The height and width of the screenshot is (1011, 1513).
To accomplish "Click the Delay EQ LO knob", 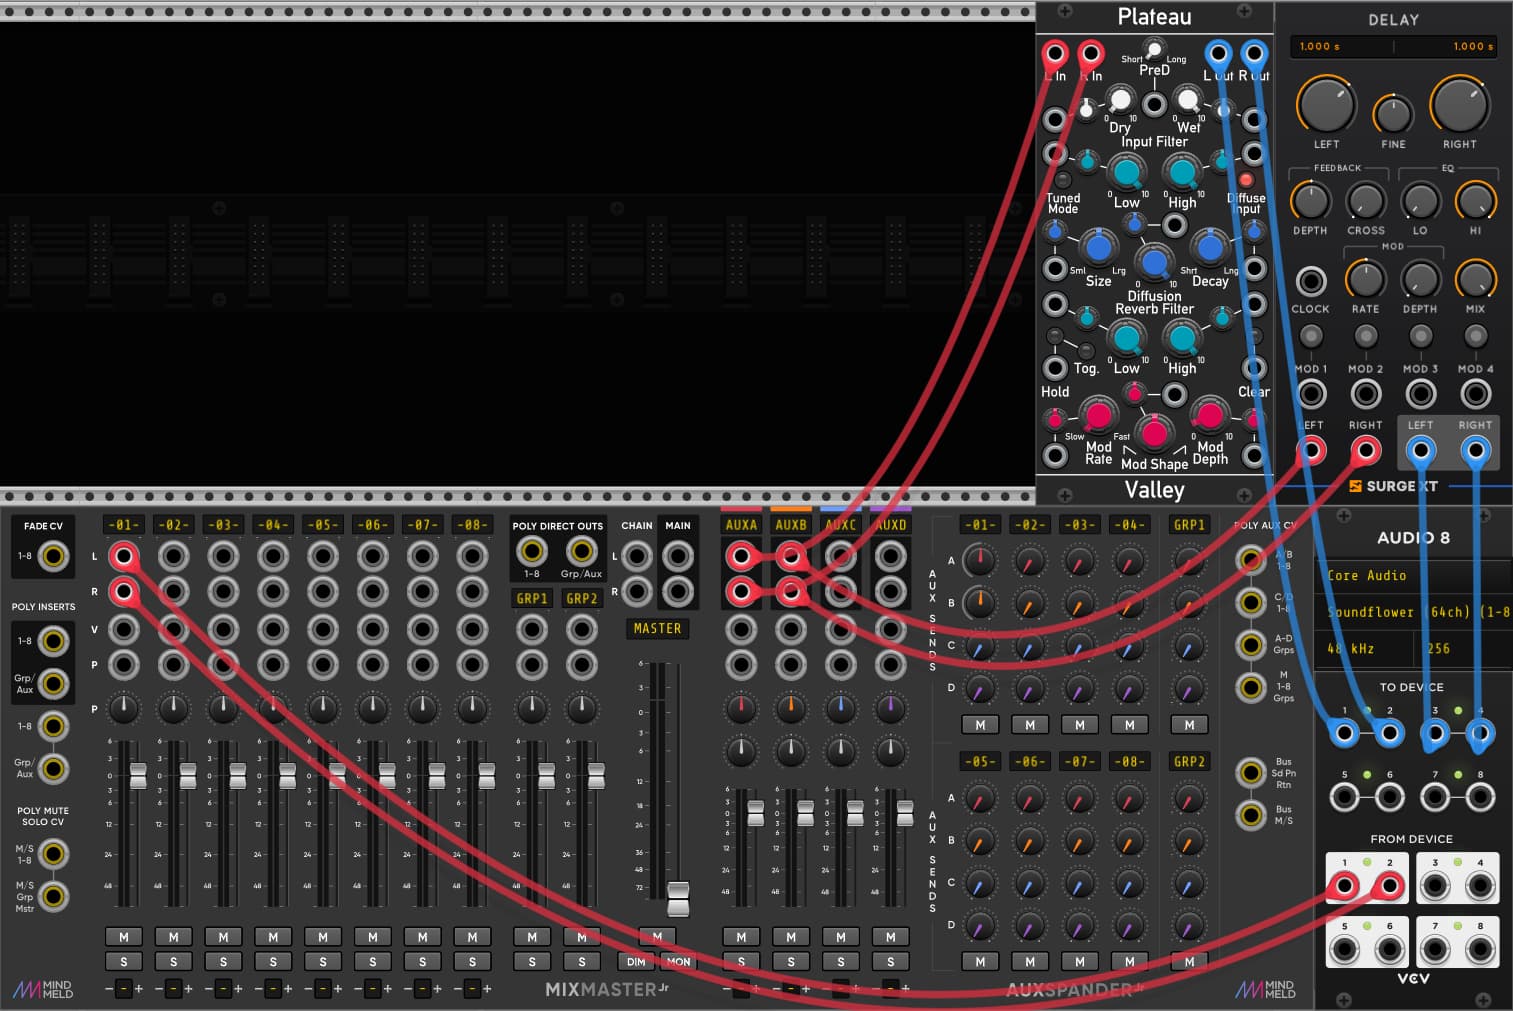I will pyautogui.click(x=1420, y=201).
